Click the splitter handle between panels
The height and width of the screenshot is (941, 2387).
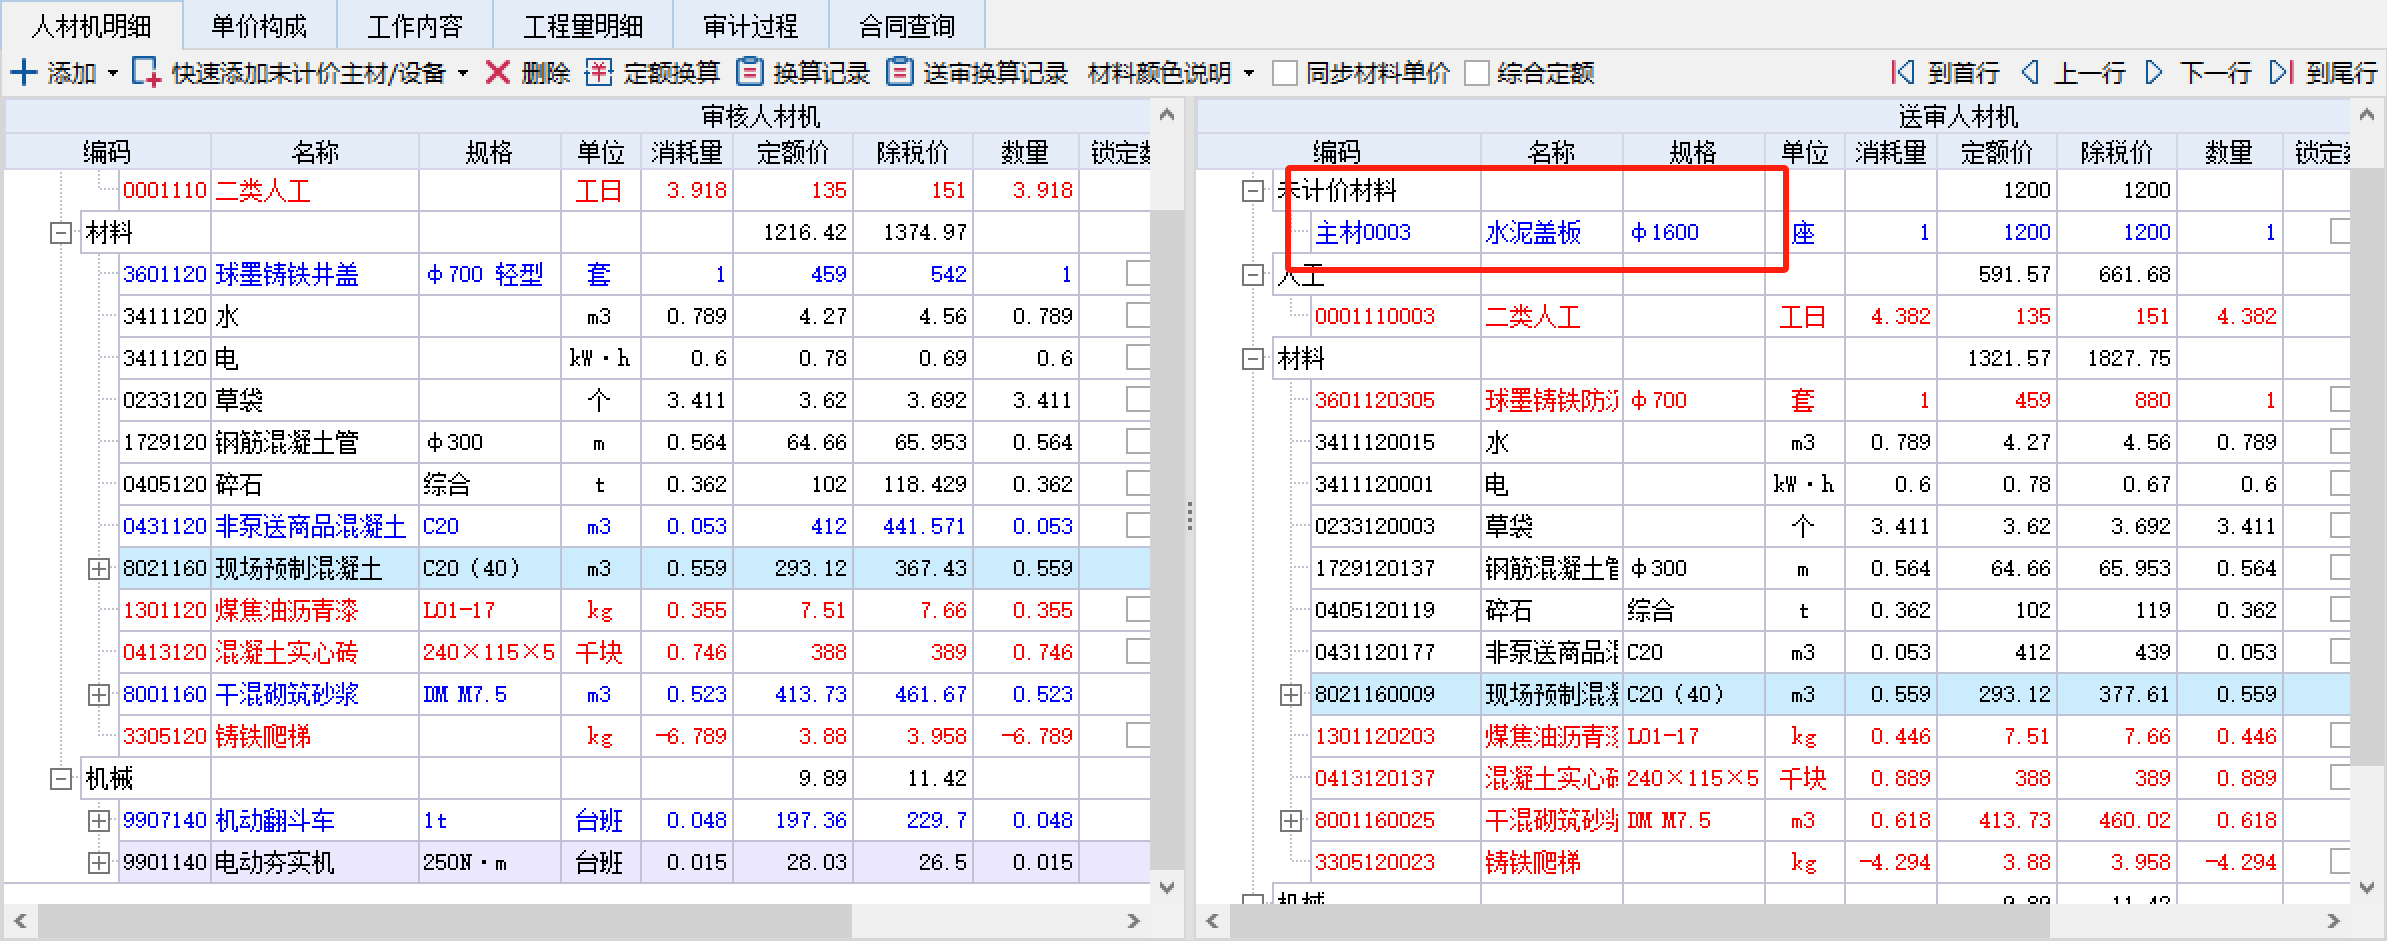pos(1189,516)
